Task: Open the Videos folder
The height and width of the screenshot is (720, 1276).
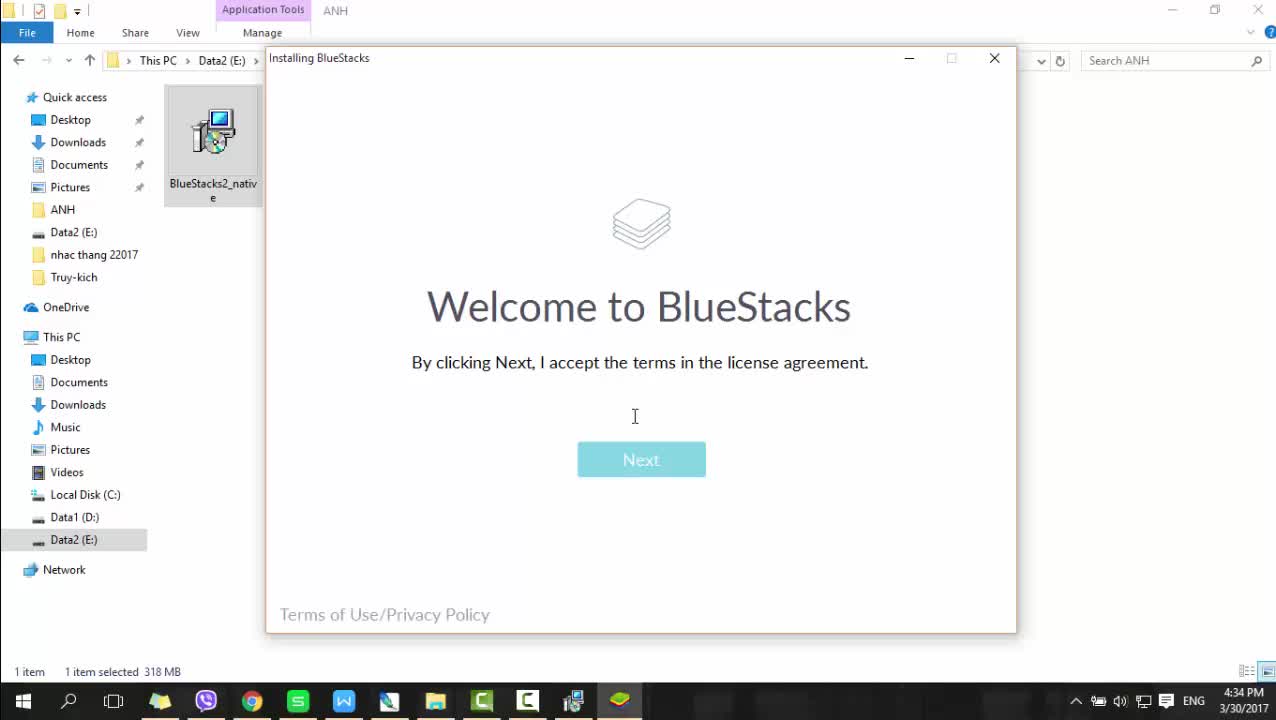Action: pyautogui.click(x=67, y=472)
